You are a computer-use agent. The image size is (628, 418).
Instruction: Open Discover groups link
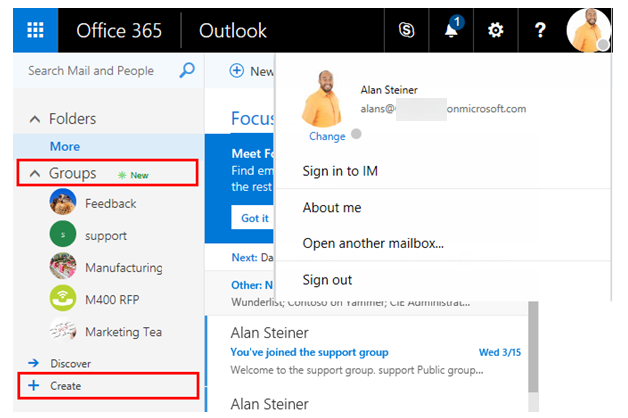coord(70,363)
